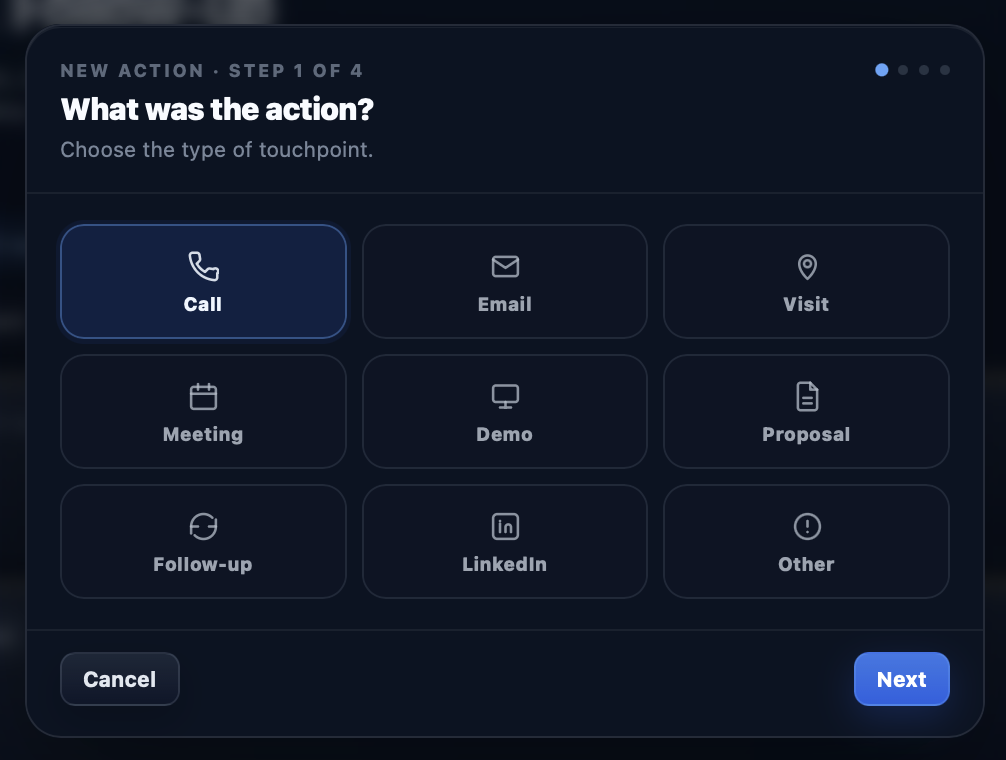
Task: Click the envelope icon for Email
Action: (504, 267)
